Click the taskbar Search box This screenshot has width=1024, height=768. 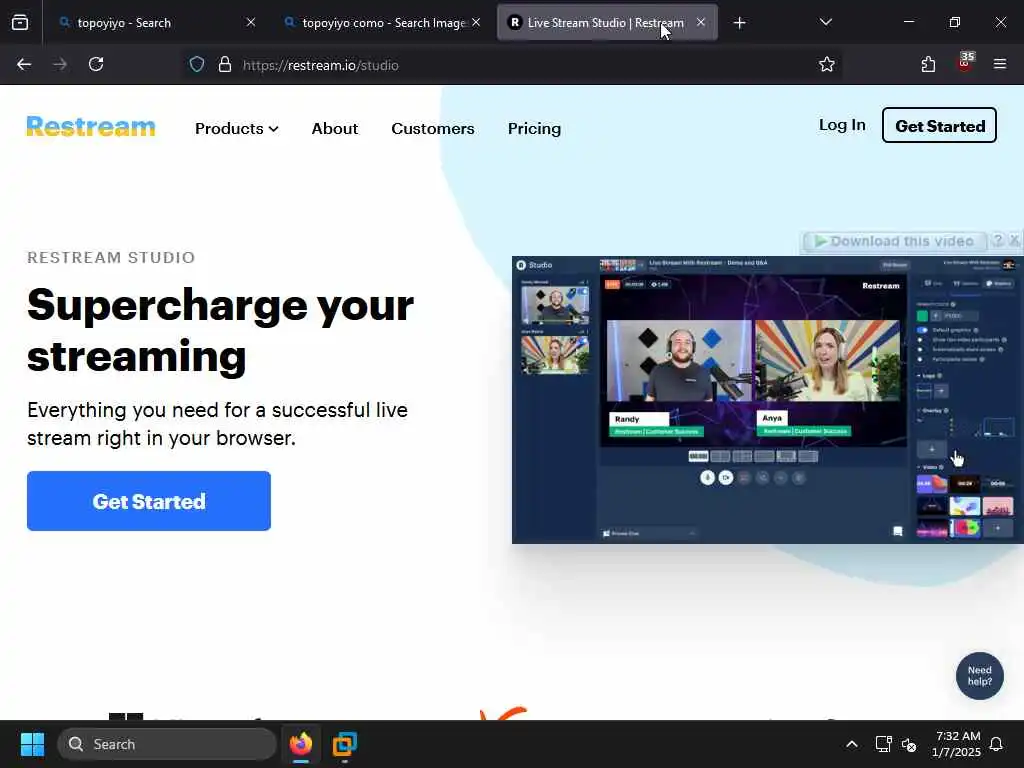[167, 744]
